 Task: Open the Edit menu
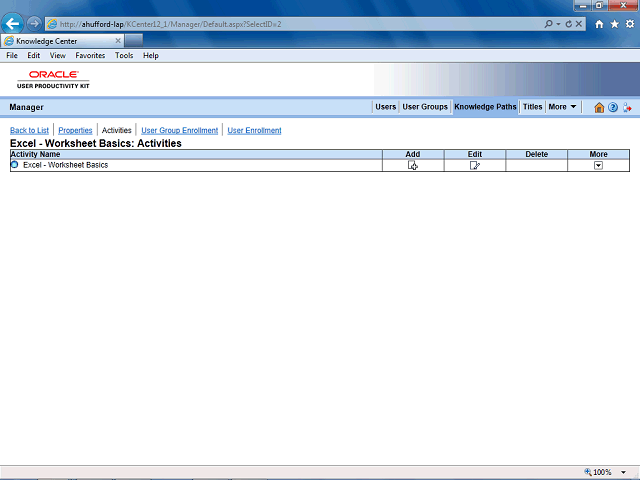click(33, 56)
